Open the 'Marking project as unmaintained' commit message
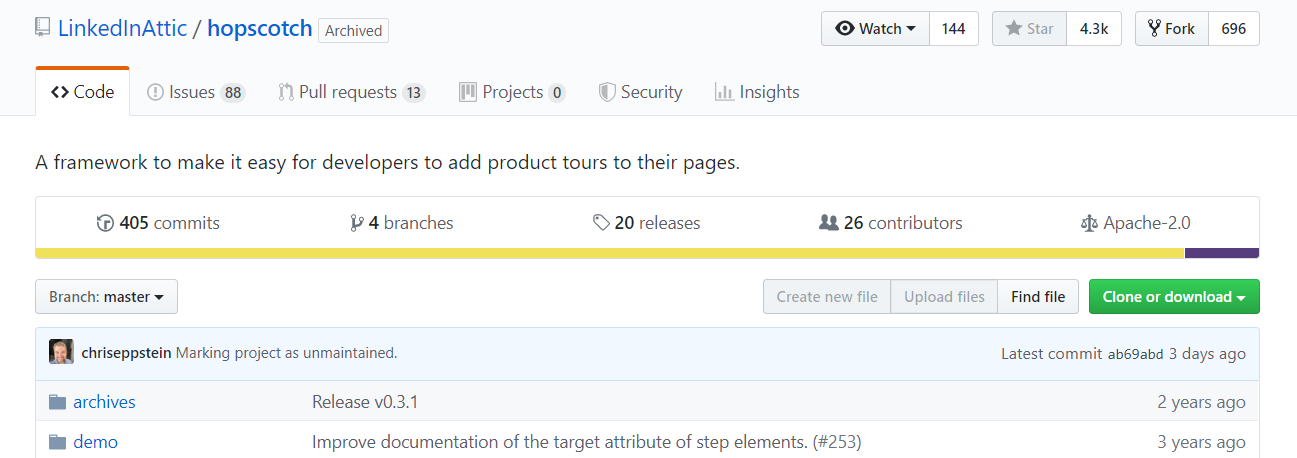Viewport: 1297px width, 458px height. click(287, 353)
